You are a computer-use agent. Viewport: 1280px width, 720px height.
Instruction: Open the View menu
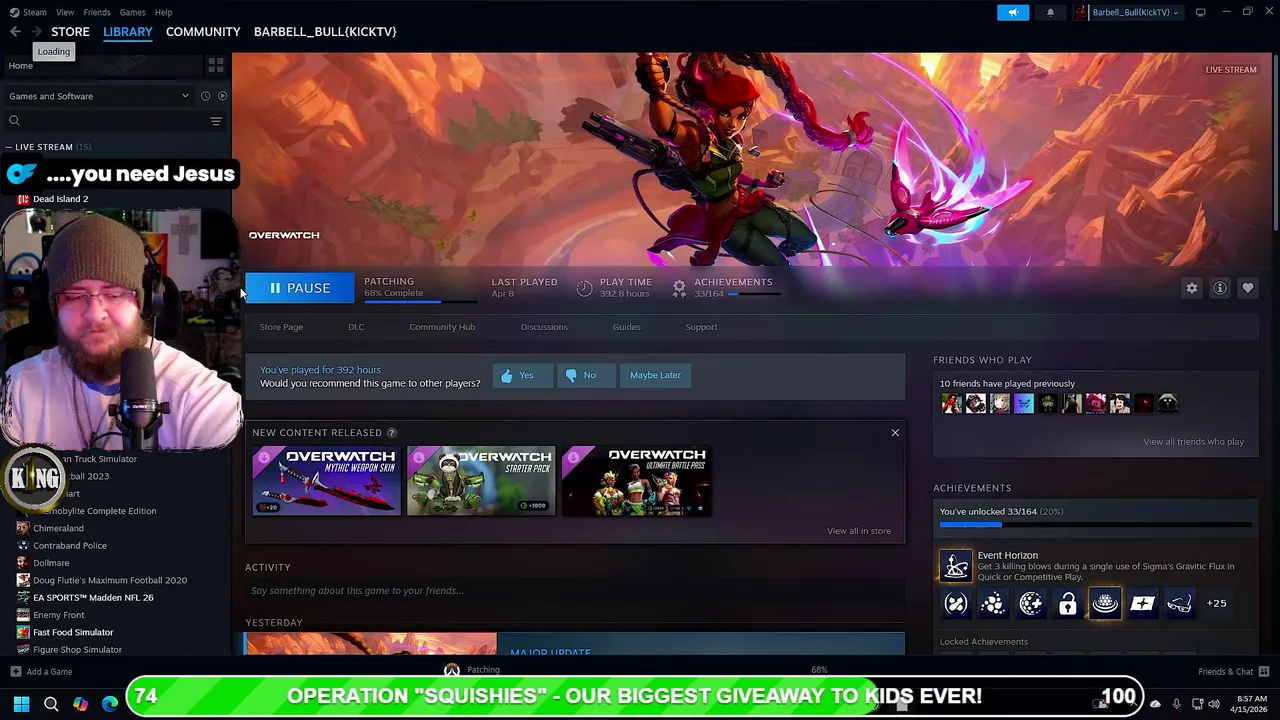point(65,12)
